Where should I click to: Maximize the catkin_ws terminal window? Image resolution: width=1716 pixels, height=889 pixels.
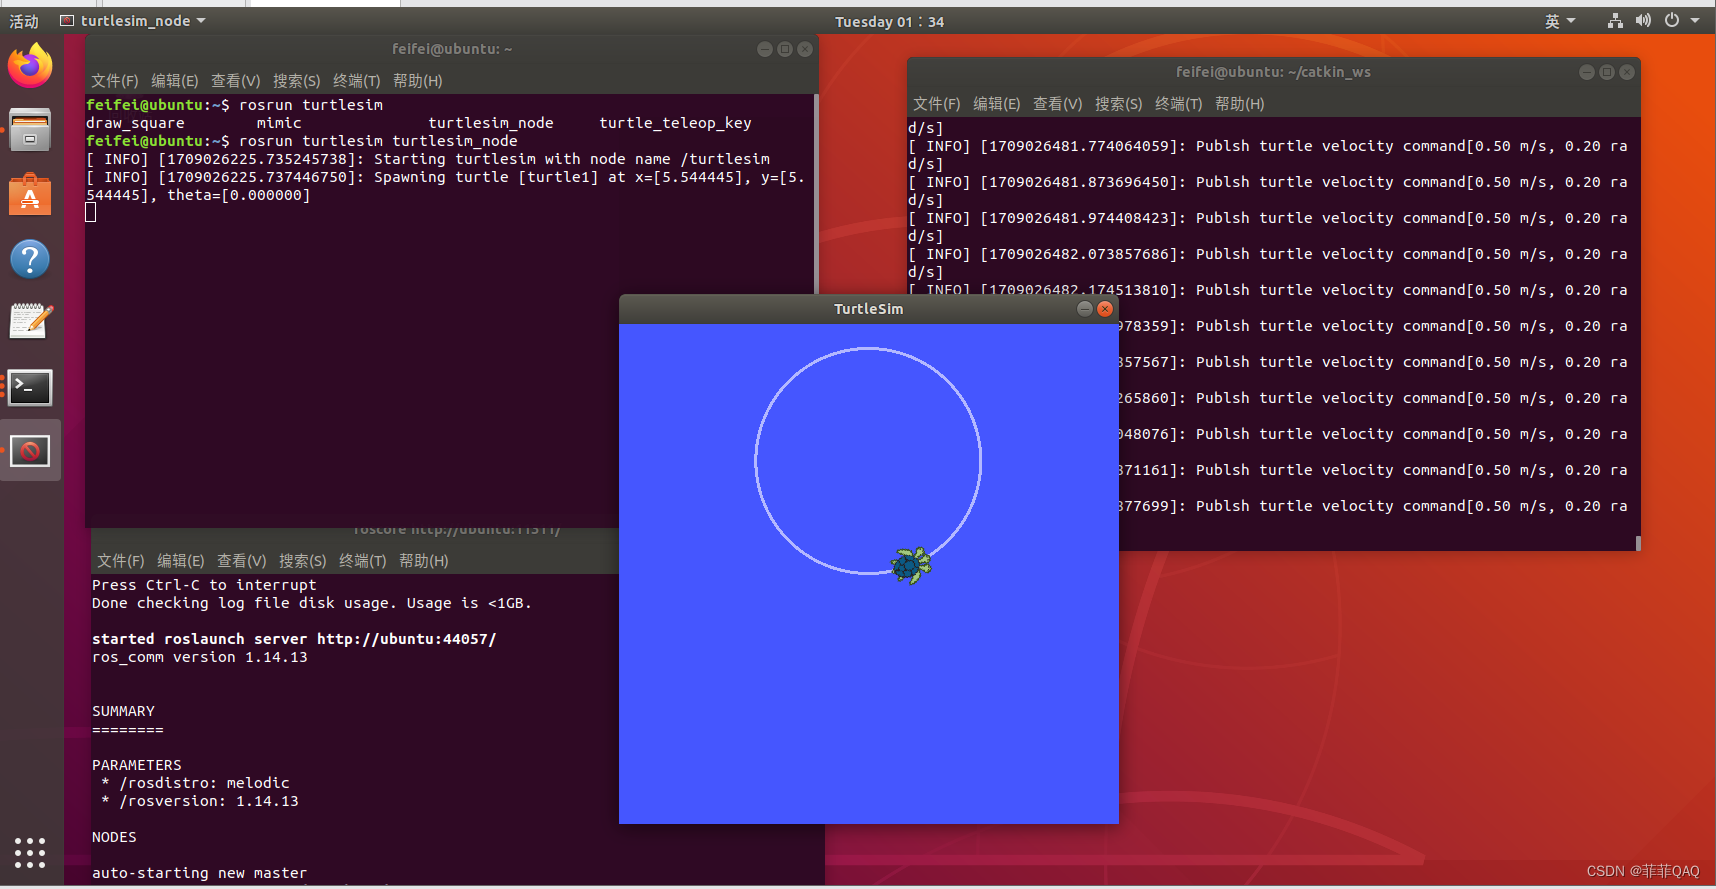point(1607,72)
